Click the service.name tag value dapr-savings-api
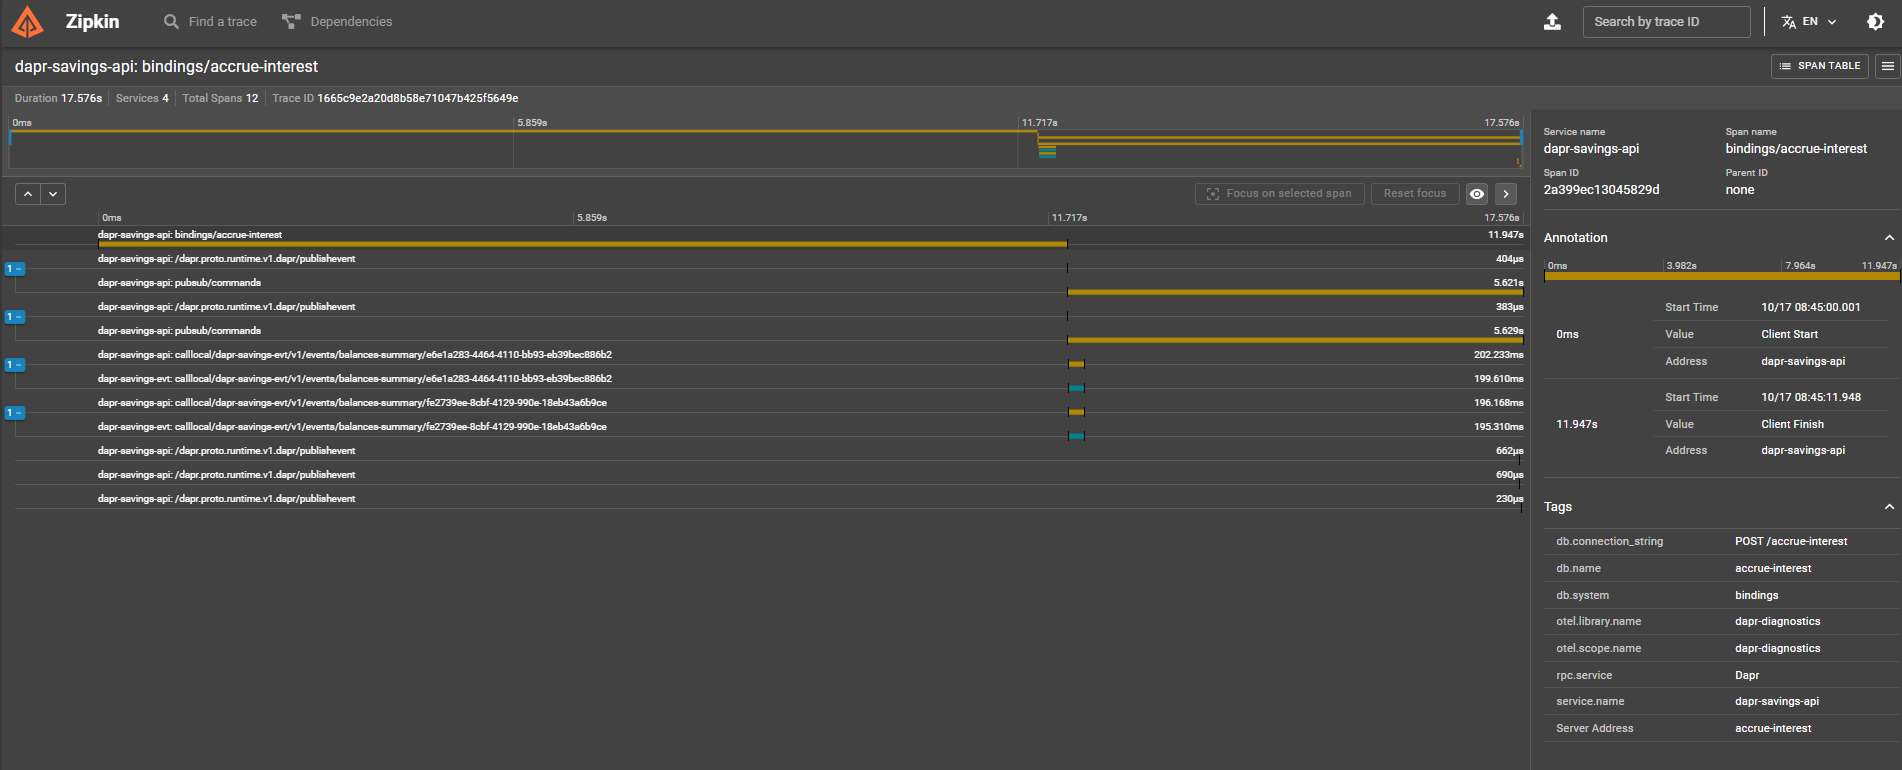Screen dimensions: 1902x770 pos(1776,701)
